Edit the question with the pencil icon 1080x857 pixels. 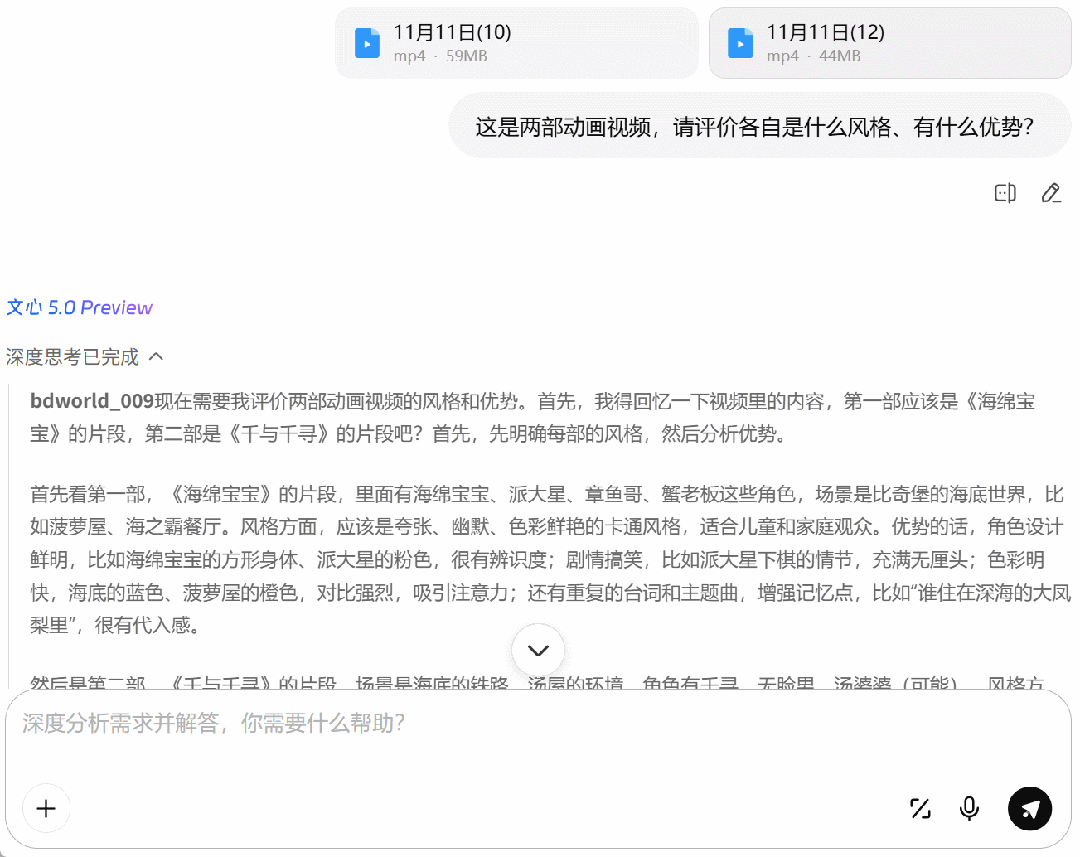1050,193
